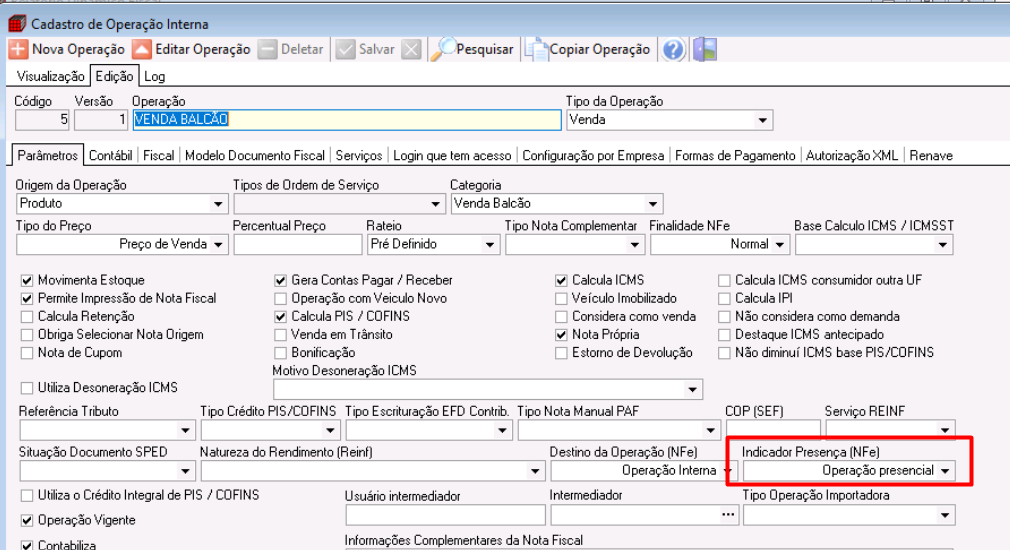Open Autorização XML tab
This screenshot has width=1010, height=550.
[852, 155]
